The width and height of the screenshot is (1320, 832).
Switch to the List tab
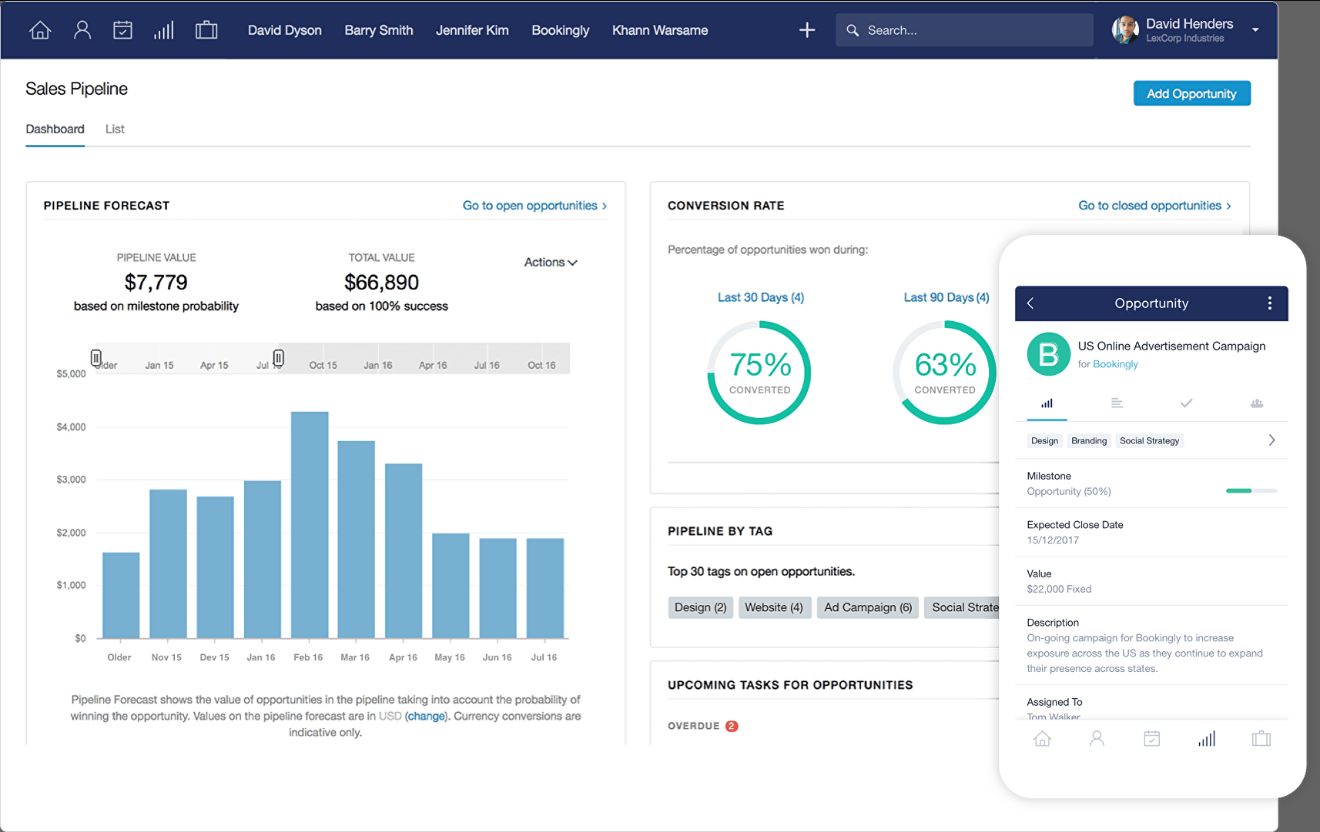click(115, 129)
